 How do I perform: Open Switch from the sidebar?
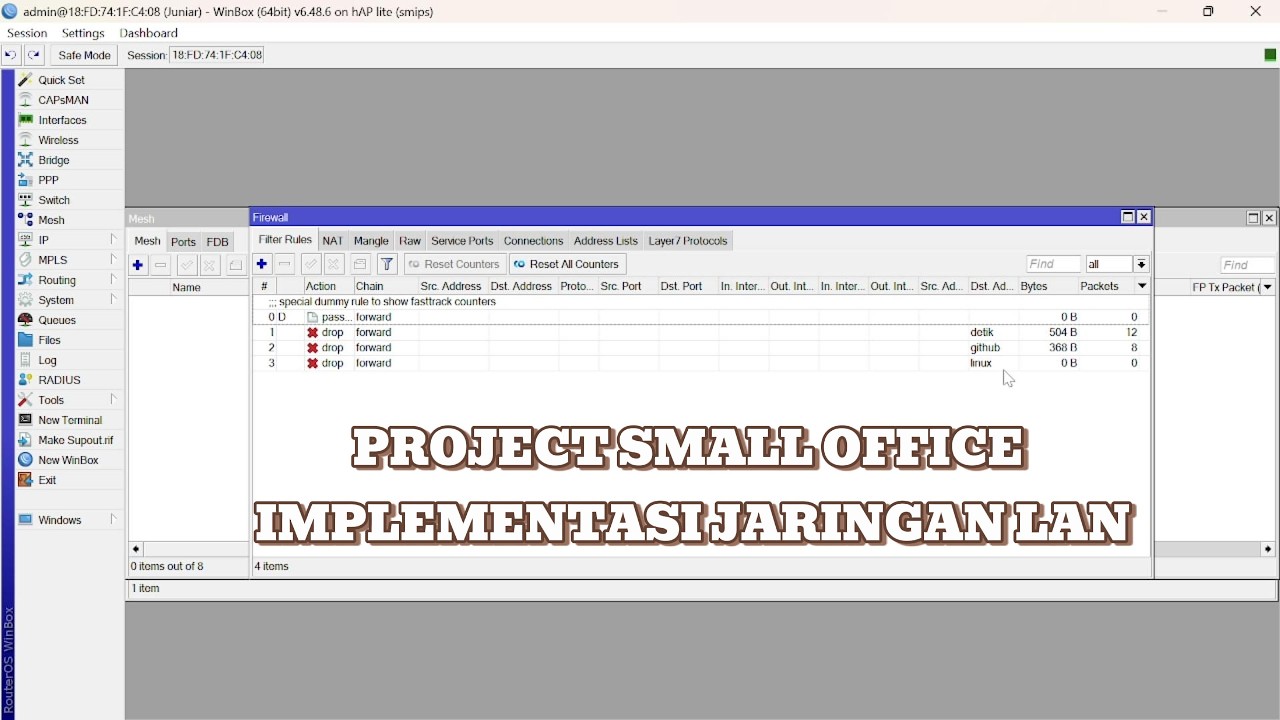(x=54, y=200)
